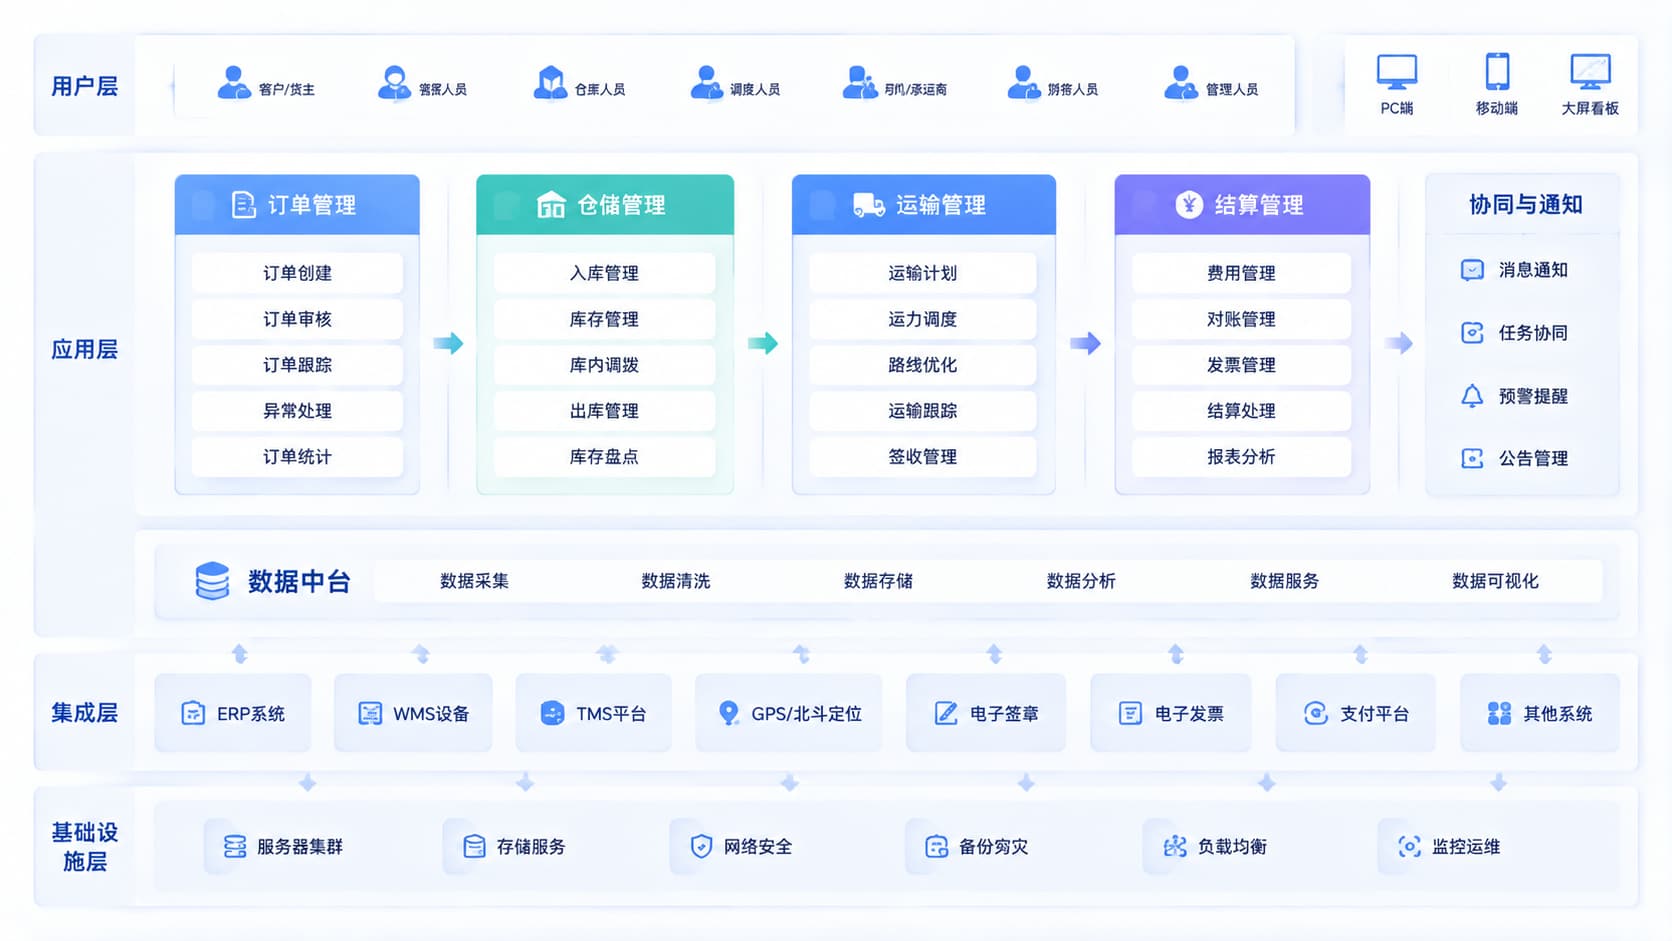Select the 移动端 phone icon
Screen dimensions: 1672x941
pyautogui.click(x=1497, y=72)
